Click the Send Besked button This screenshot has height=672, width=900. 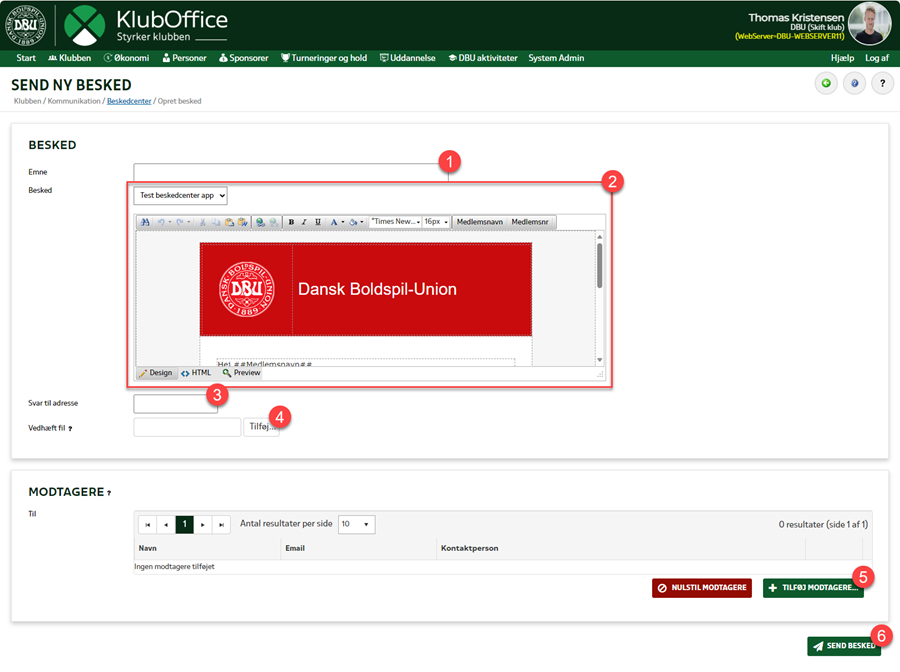844,646
